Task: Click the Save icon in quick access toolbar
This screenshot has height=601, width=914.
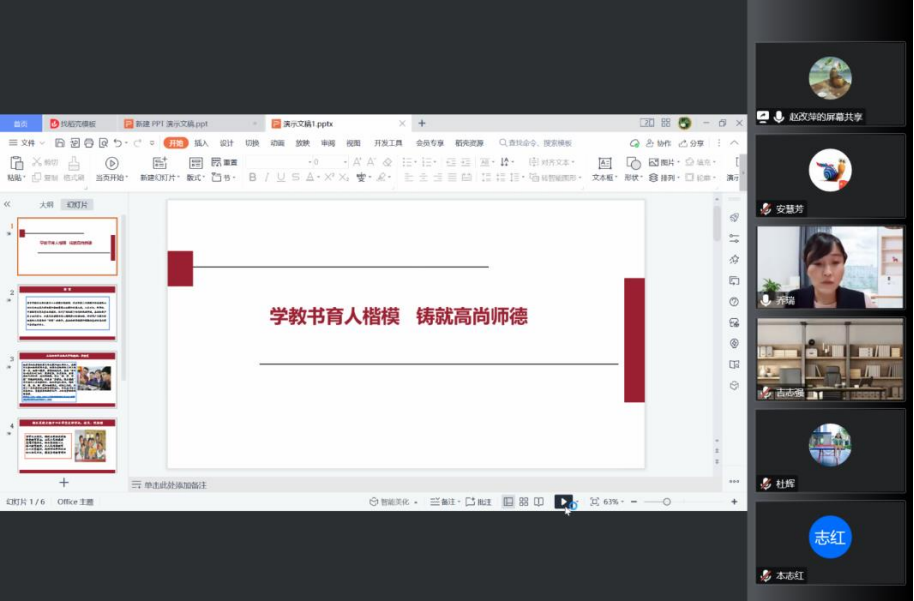Action: [x=61, y=143]
